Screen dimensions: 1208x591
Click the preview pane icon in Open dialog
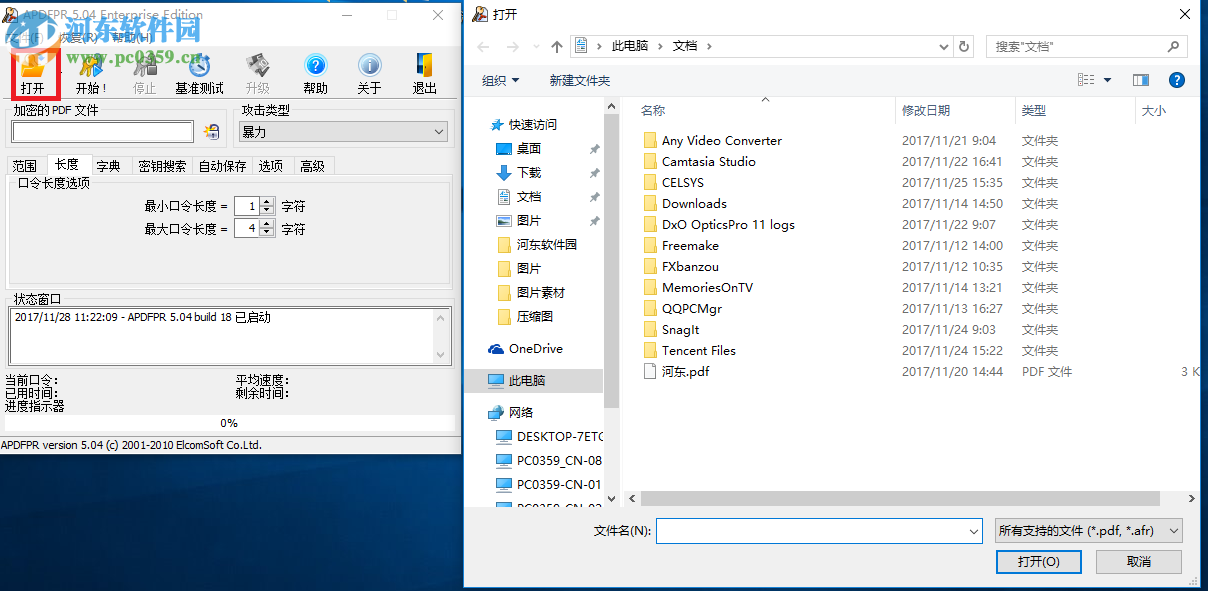(1140, 80)
